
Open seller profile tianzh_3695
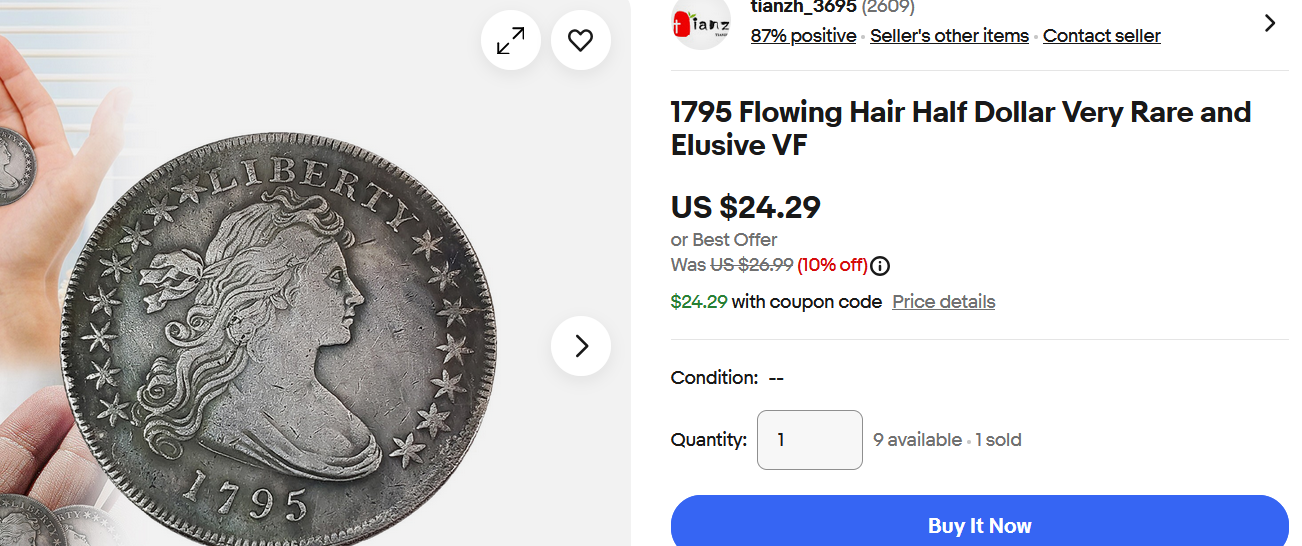(x=803, y=8)
